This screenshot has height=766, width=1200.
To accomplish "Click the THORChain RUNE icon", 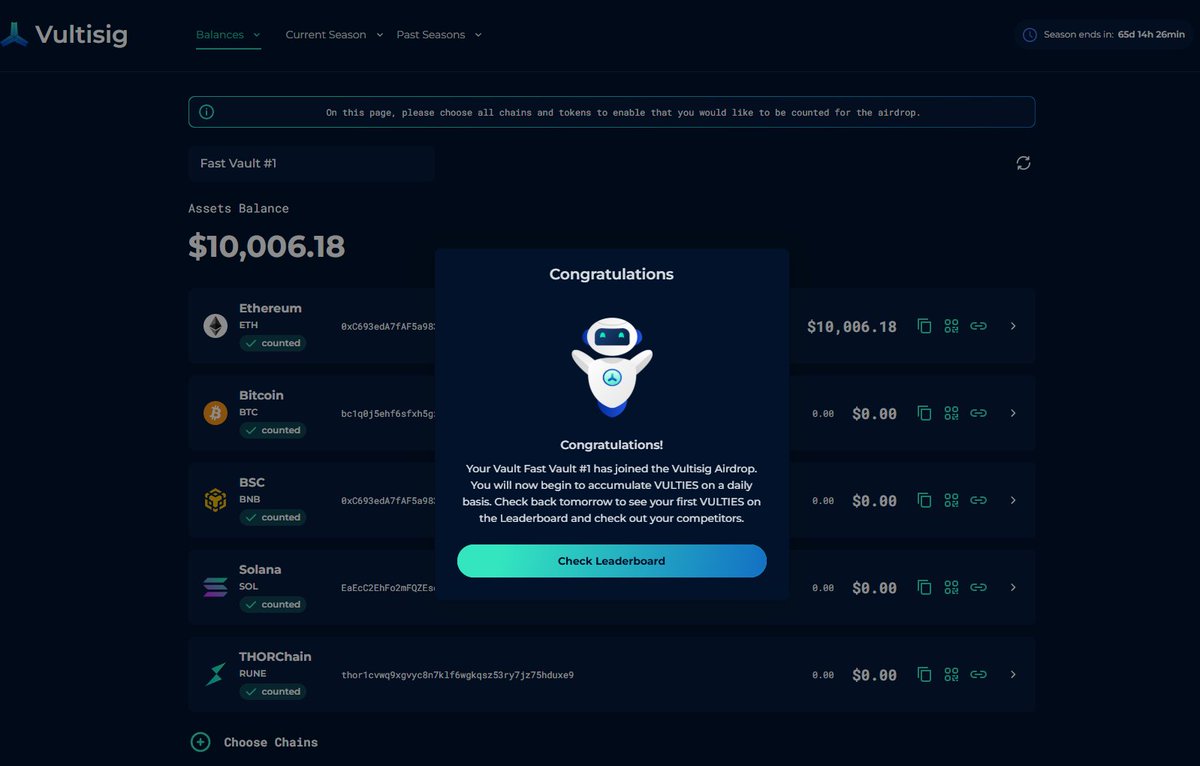I will click(215, 674).
